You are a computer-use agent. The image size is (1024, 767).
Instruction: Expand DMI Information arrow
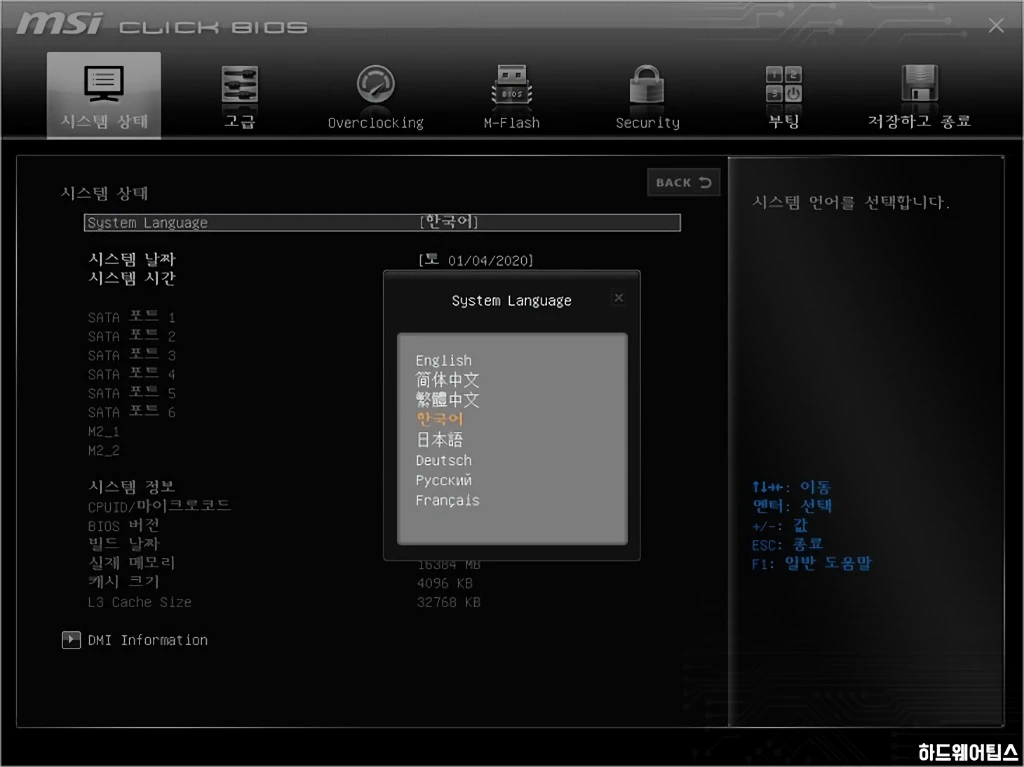pos(71,640)
